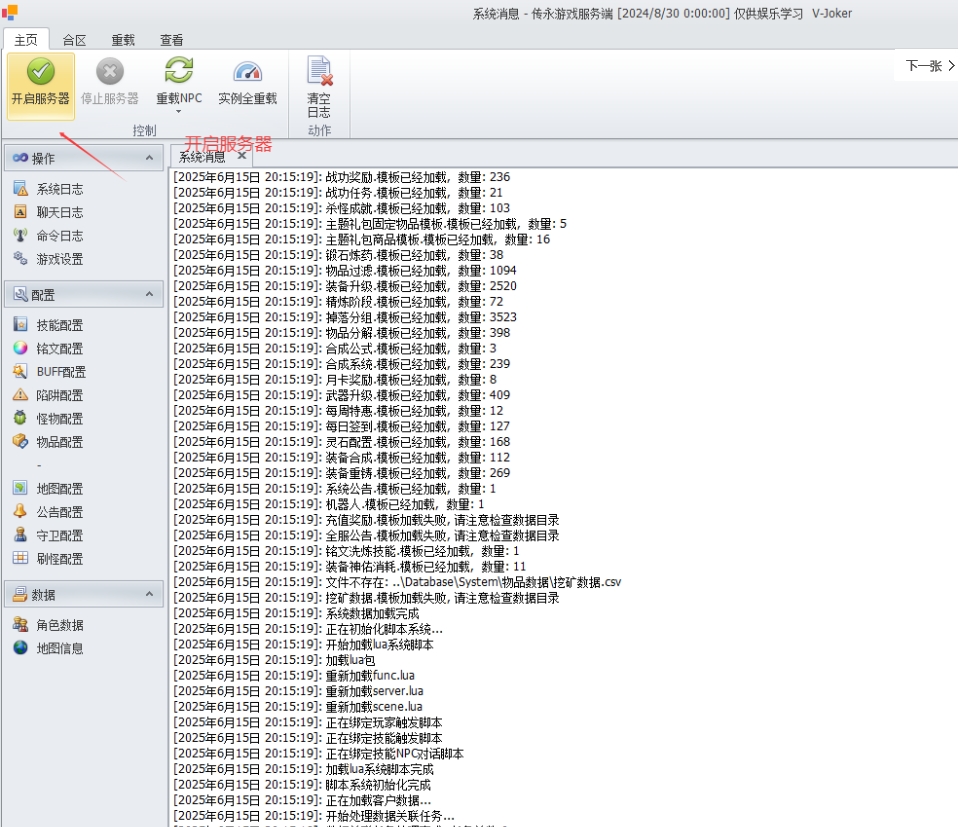Collapse the 操作 panel group

point(149,158)
